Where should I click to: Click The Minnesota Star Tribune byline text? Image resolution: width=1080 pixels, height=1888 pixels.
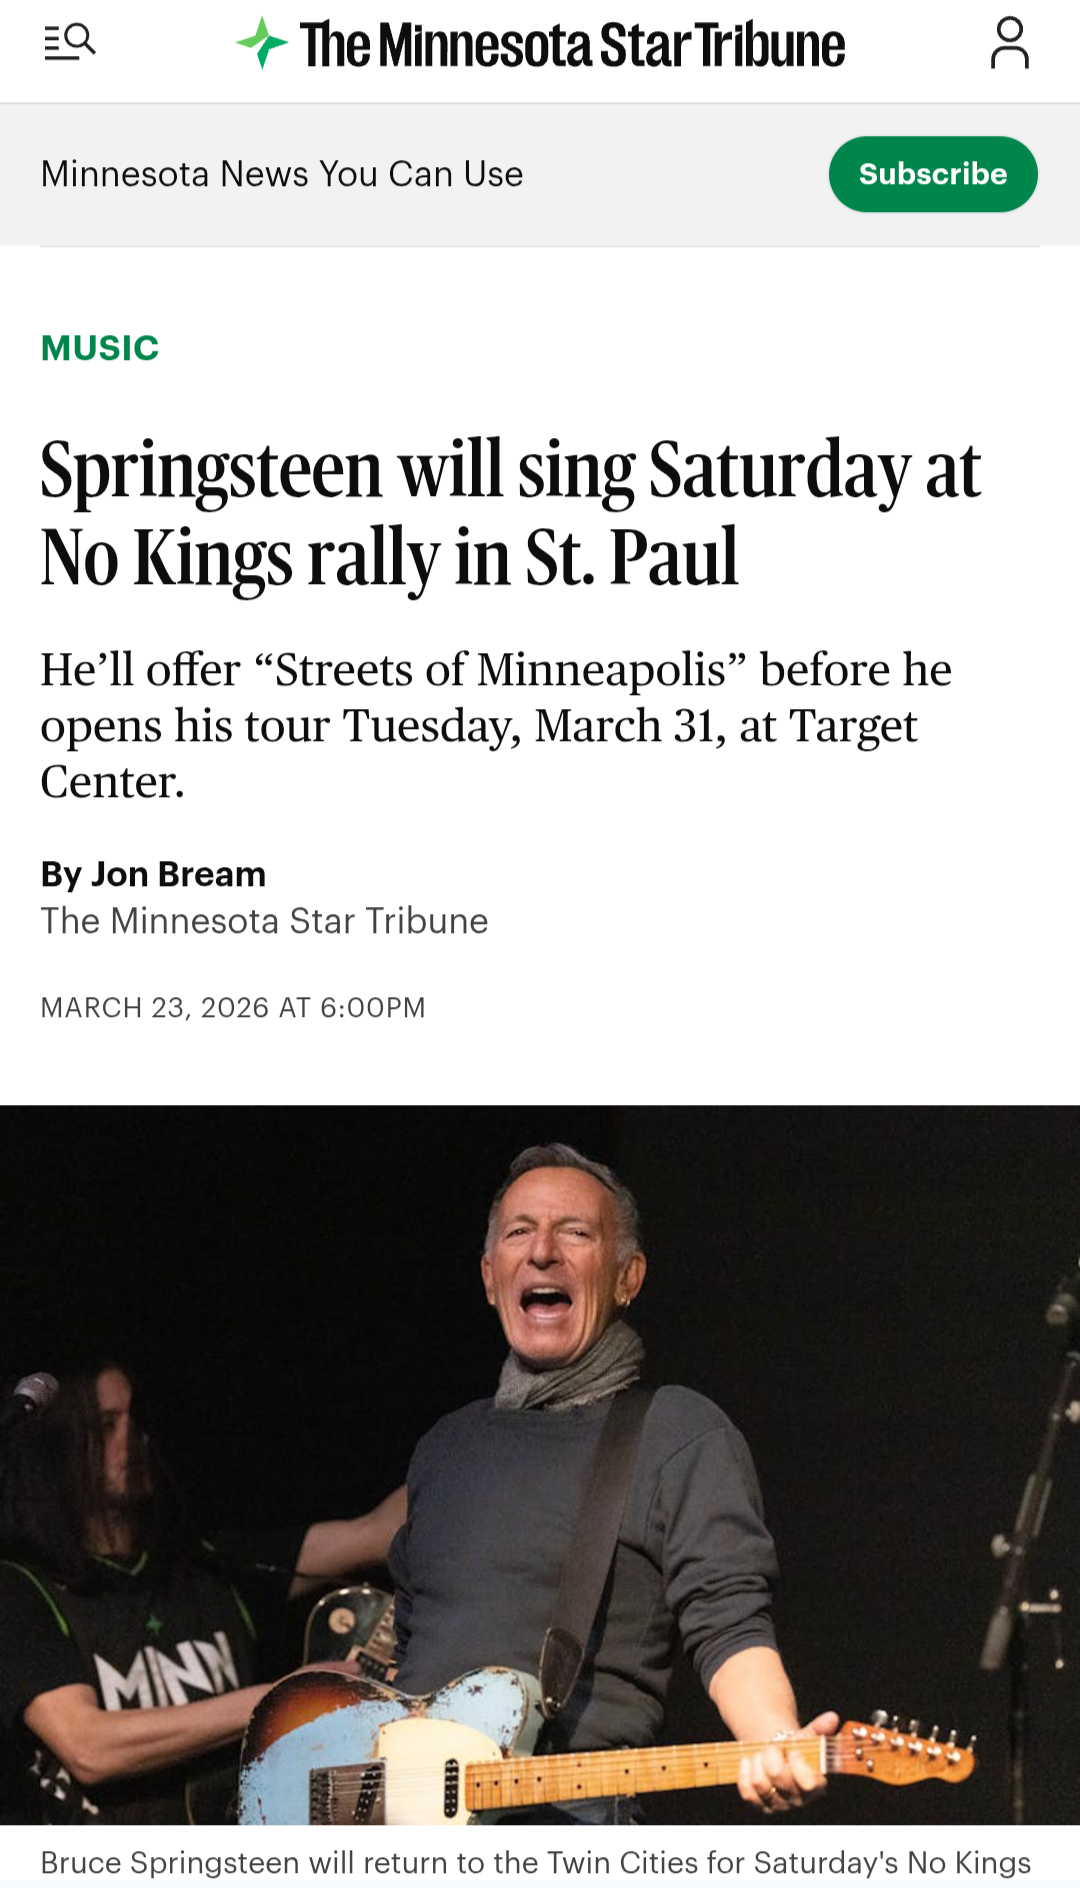pos(264,921)
